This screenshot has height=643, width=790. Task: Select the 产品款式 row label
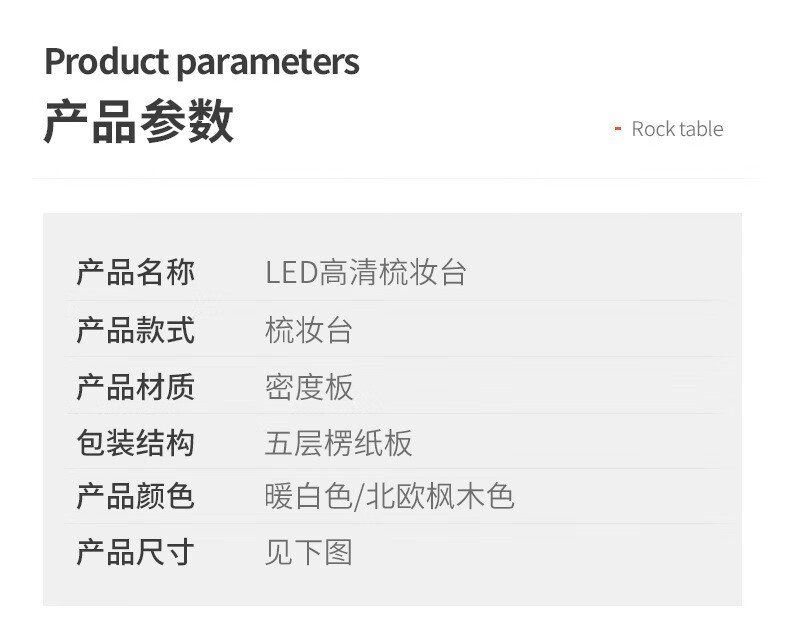click(x=136, y=330)
